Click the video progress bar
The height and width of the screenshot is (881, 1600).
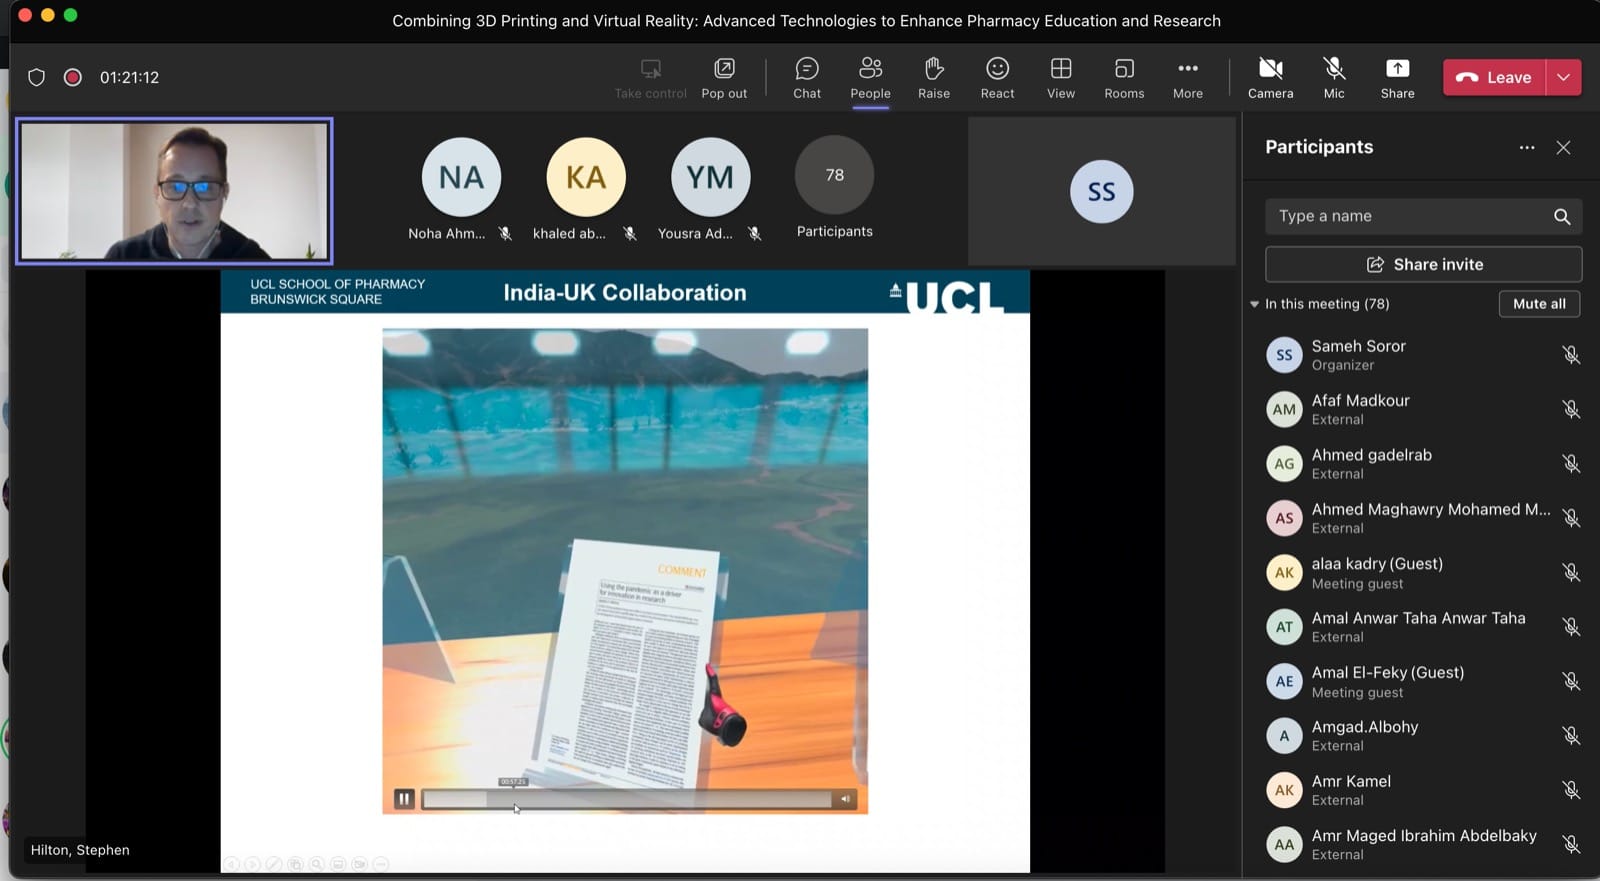[627, 799]
